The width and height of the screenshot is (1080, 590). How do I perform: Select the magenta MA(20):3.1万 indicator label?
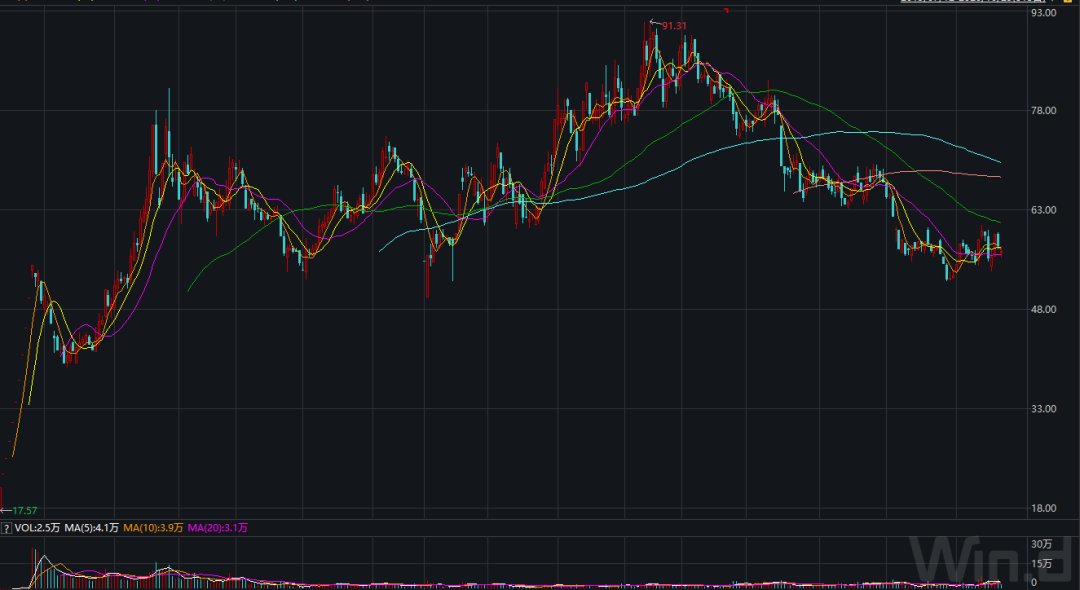[217, 527]
